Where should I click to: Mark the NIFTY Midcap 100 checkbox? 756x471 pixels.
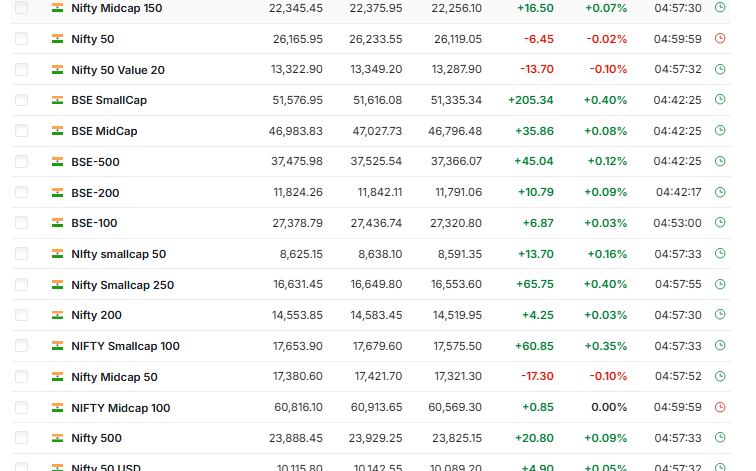click(21, 407)
